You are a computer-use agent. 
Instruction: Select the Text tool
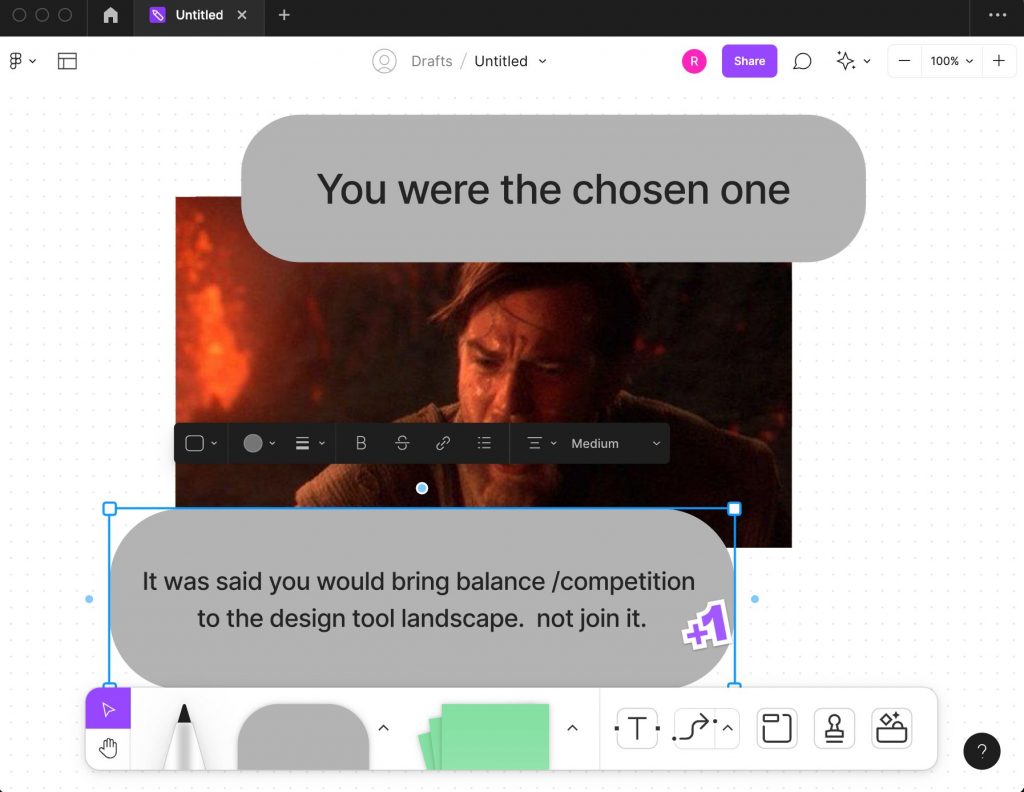pyautogui.click(x=637, y=728)
